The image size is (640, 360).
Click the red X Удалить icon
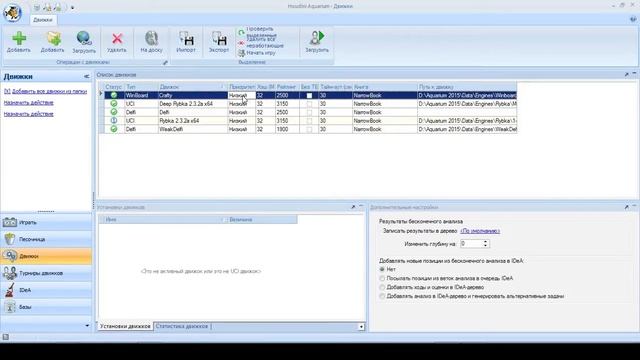click(x=117, y=38)
